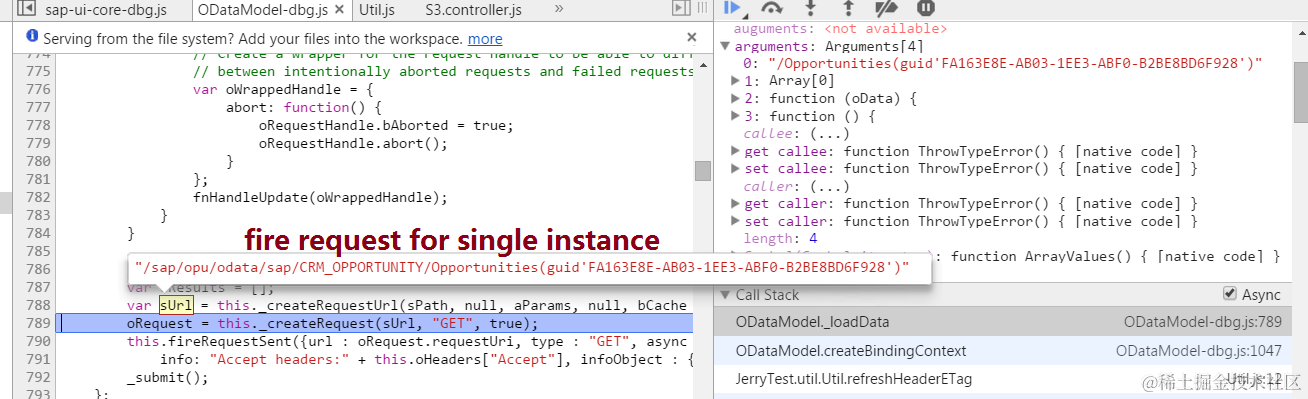Set breakpoint on line 778
The height and width of the screenshot is (399, 1308).
(x=37, y=125)
